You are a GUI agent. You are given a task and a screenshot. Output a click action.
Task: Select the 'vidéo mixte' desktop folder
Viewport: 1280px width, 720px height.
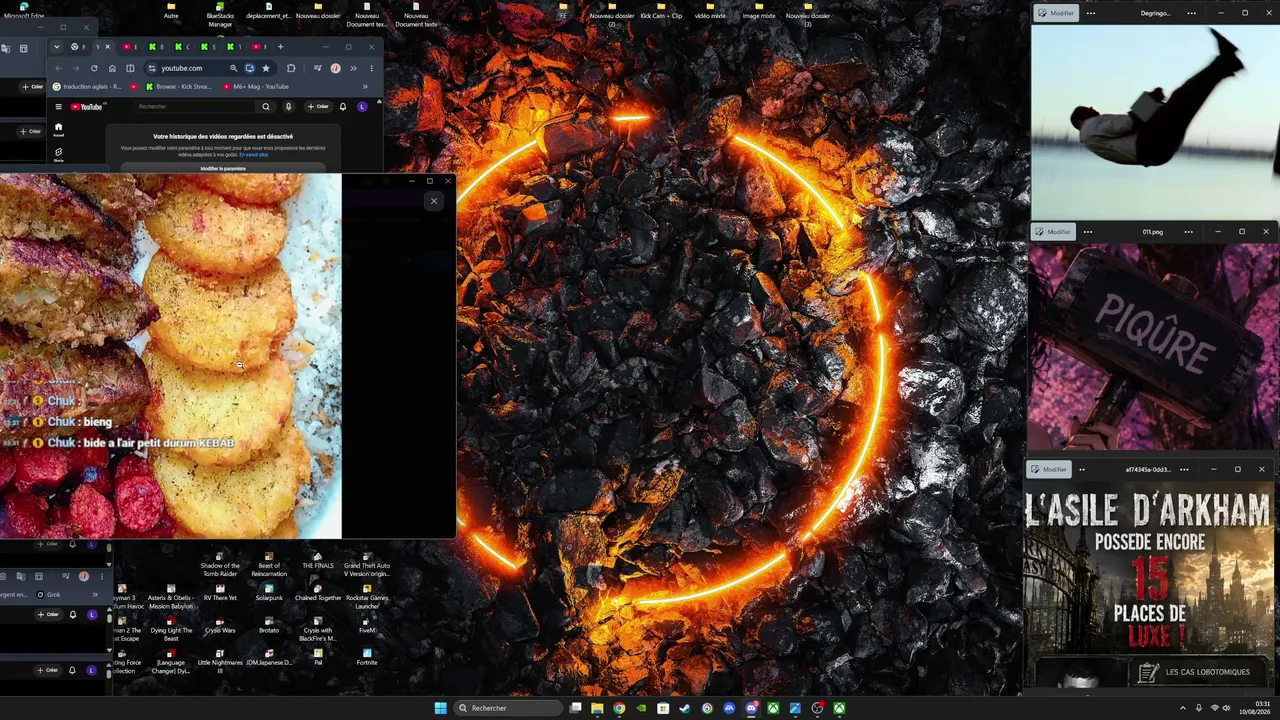tap(710, 11)
